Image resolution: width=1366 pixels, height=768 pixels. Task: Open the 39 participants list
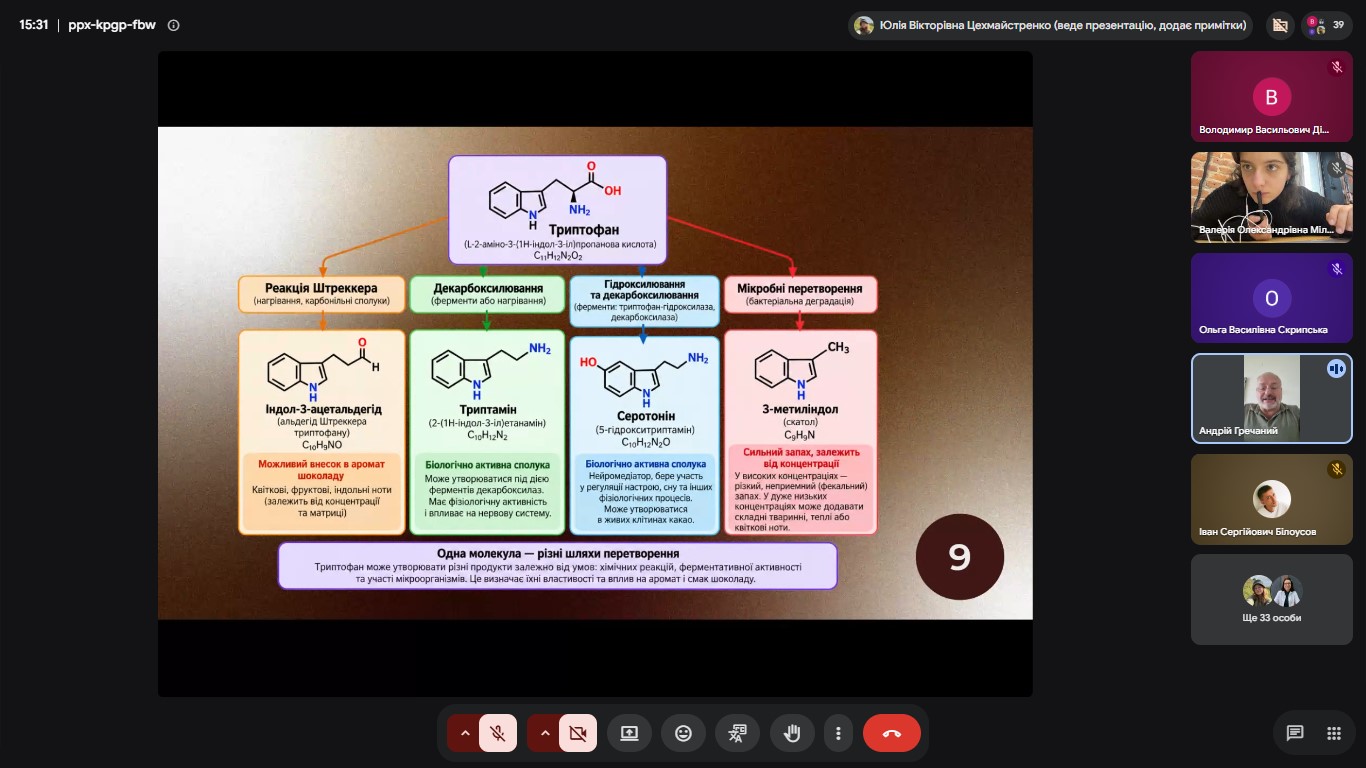tap(1327, 25)
